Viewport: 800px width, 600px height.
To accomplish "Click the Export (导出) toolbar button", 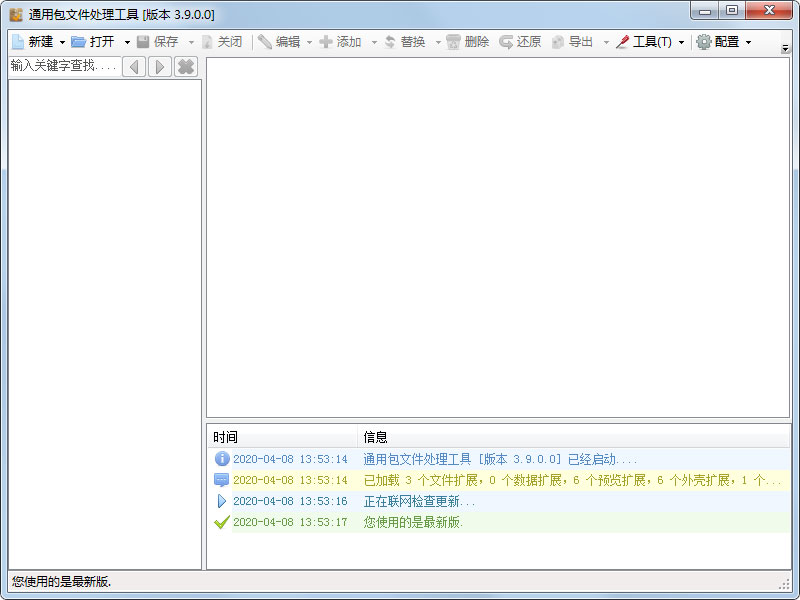I will click(572, 42).
